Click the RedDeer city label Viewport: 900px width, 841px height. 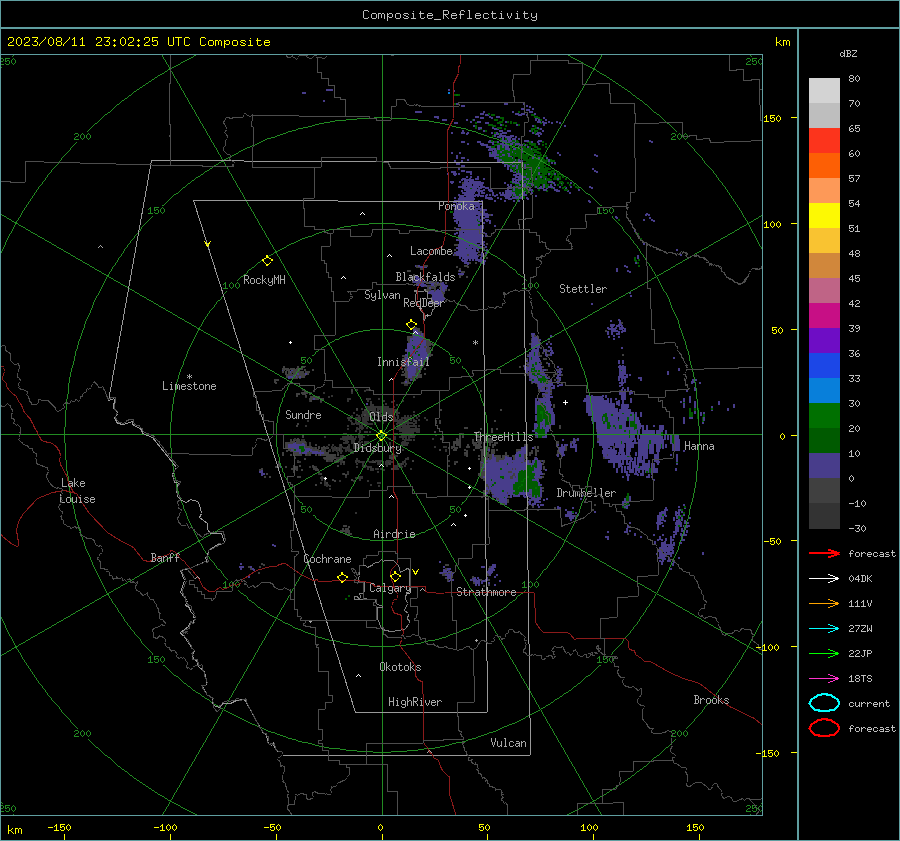424,303
